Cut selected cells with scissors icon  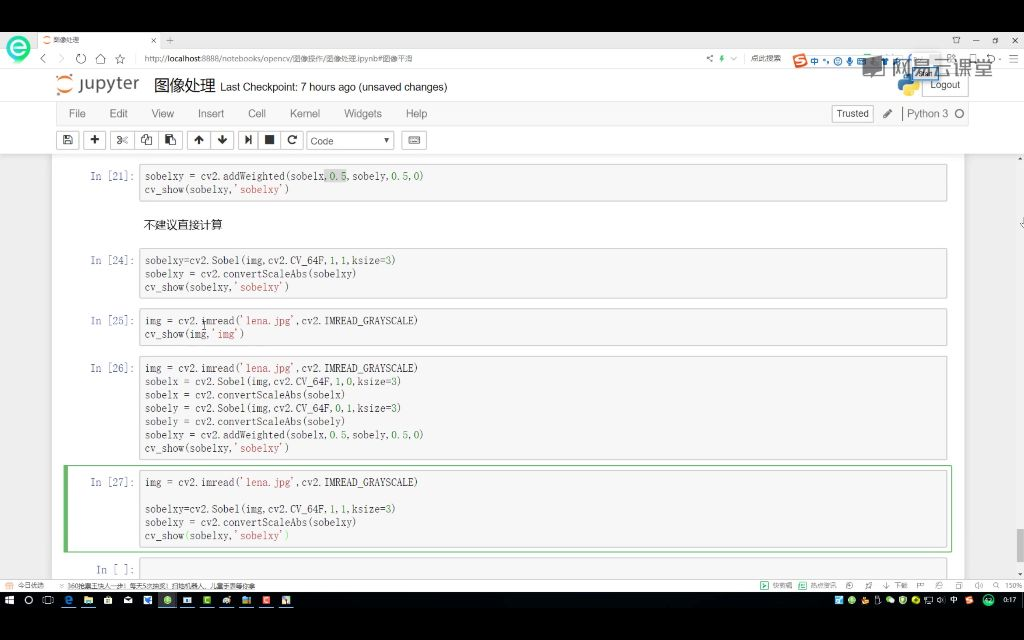click(x=122, y=140)
